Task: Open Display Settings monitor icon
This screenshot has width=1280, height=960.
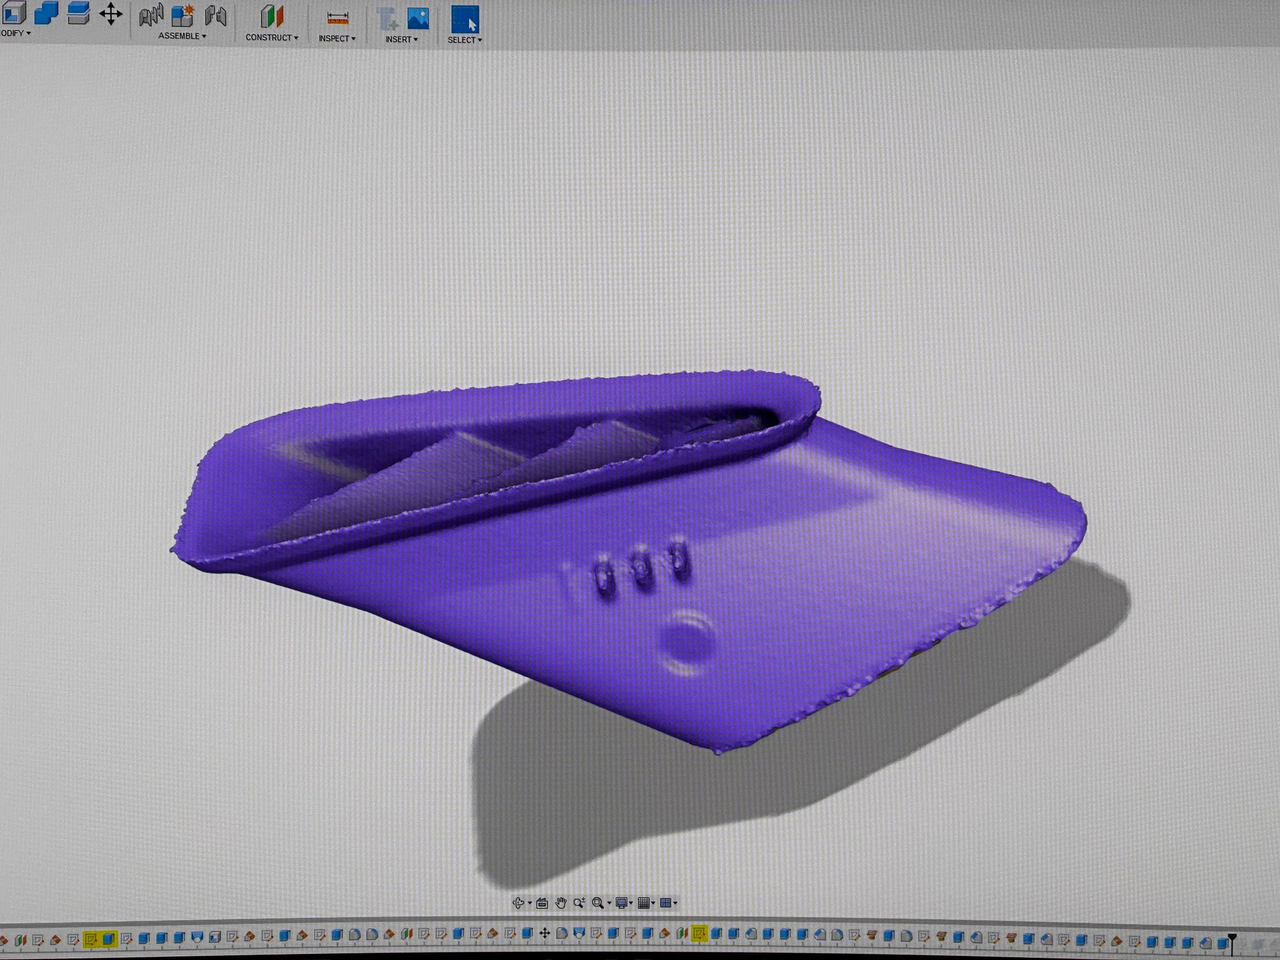Action: point(621,902)
